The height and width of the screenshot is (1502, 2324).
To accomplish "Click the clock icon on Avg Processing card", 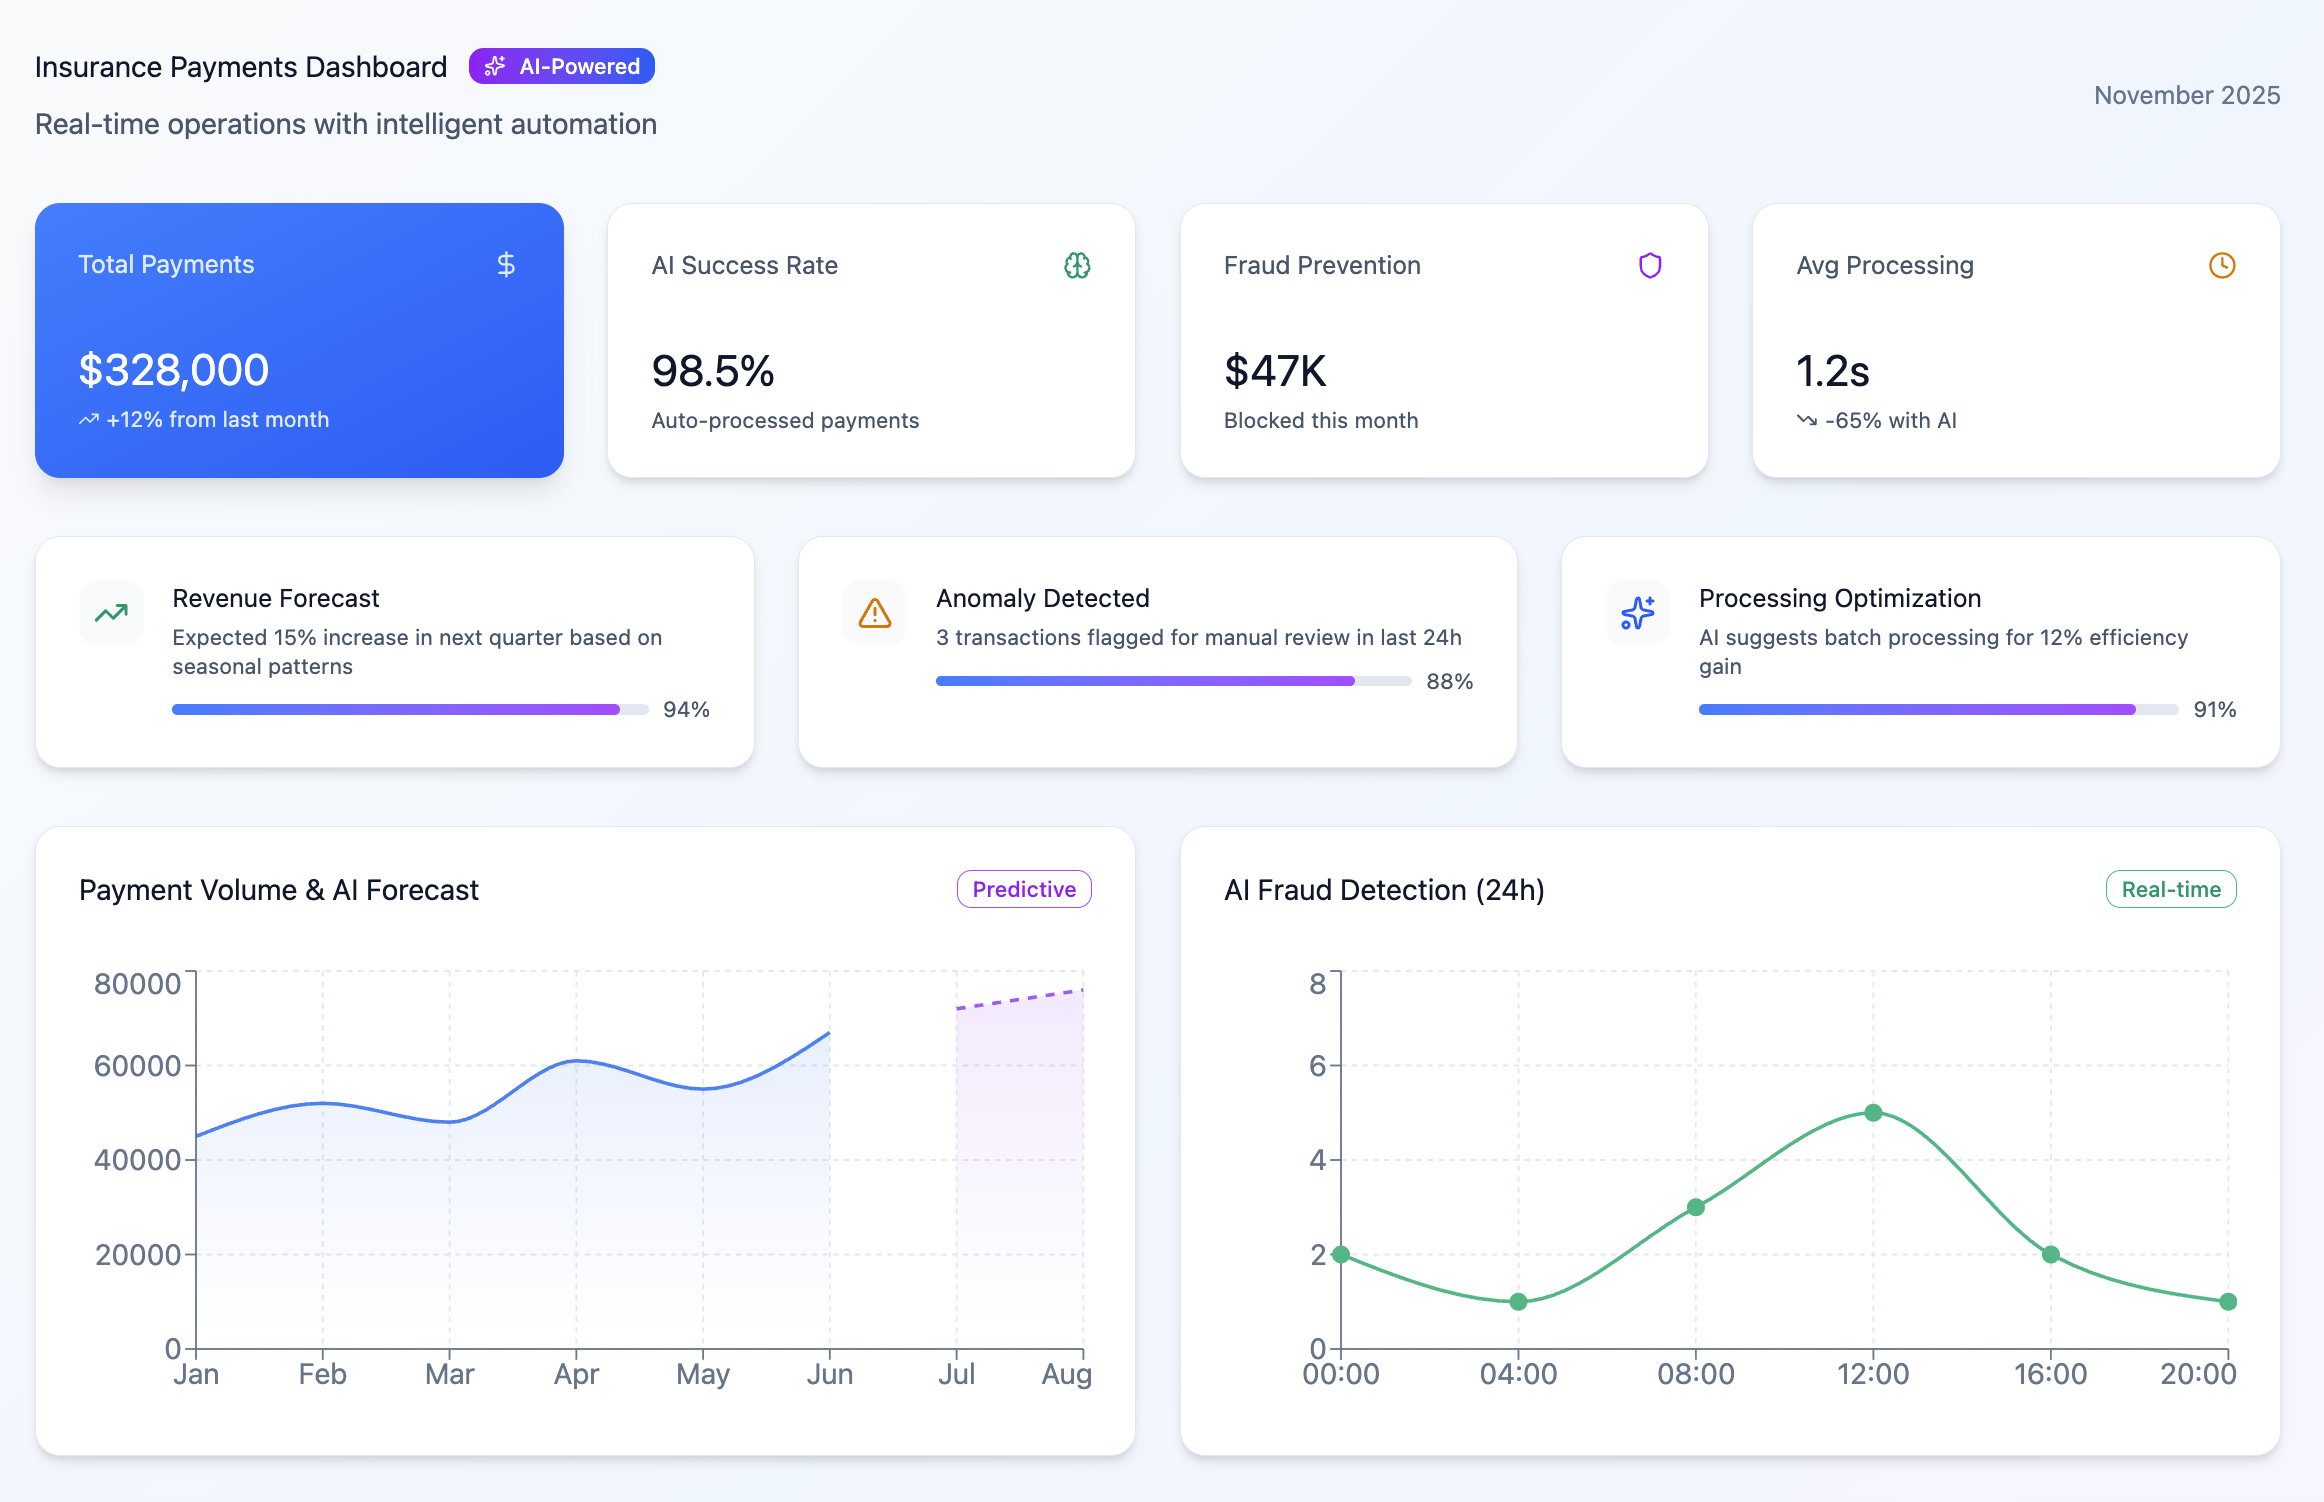I will click(2221, 266).
